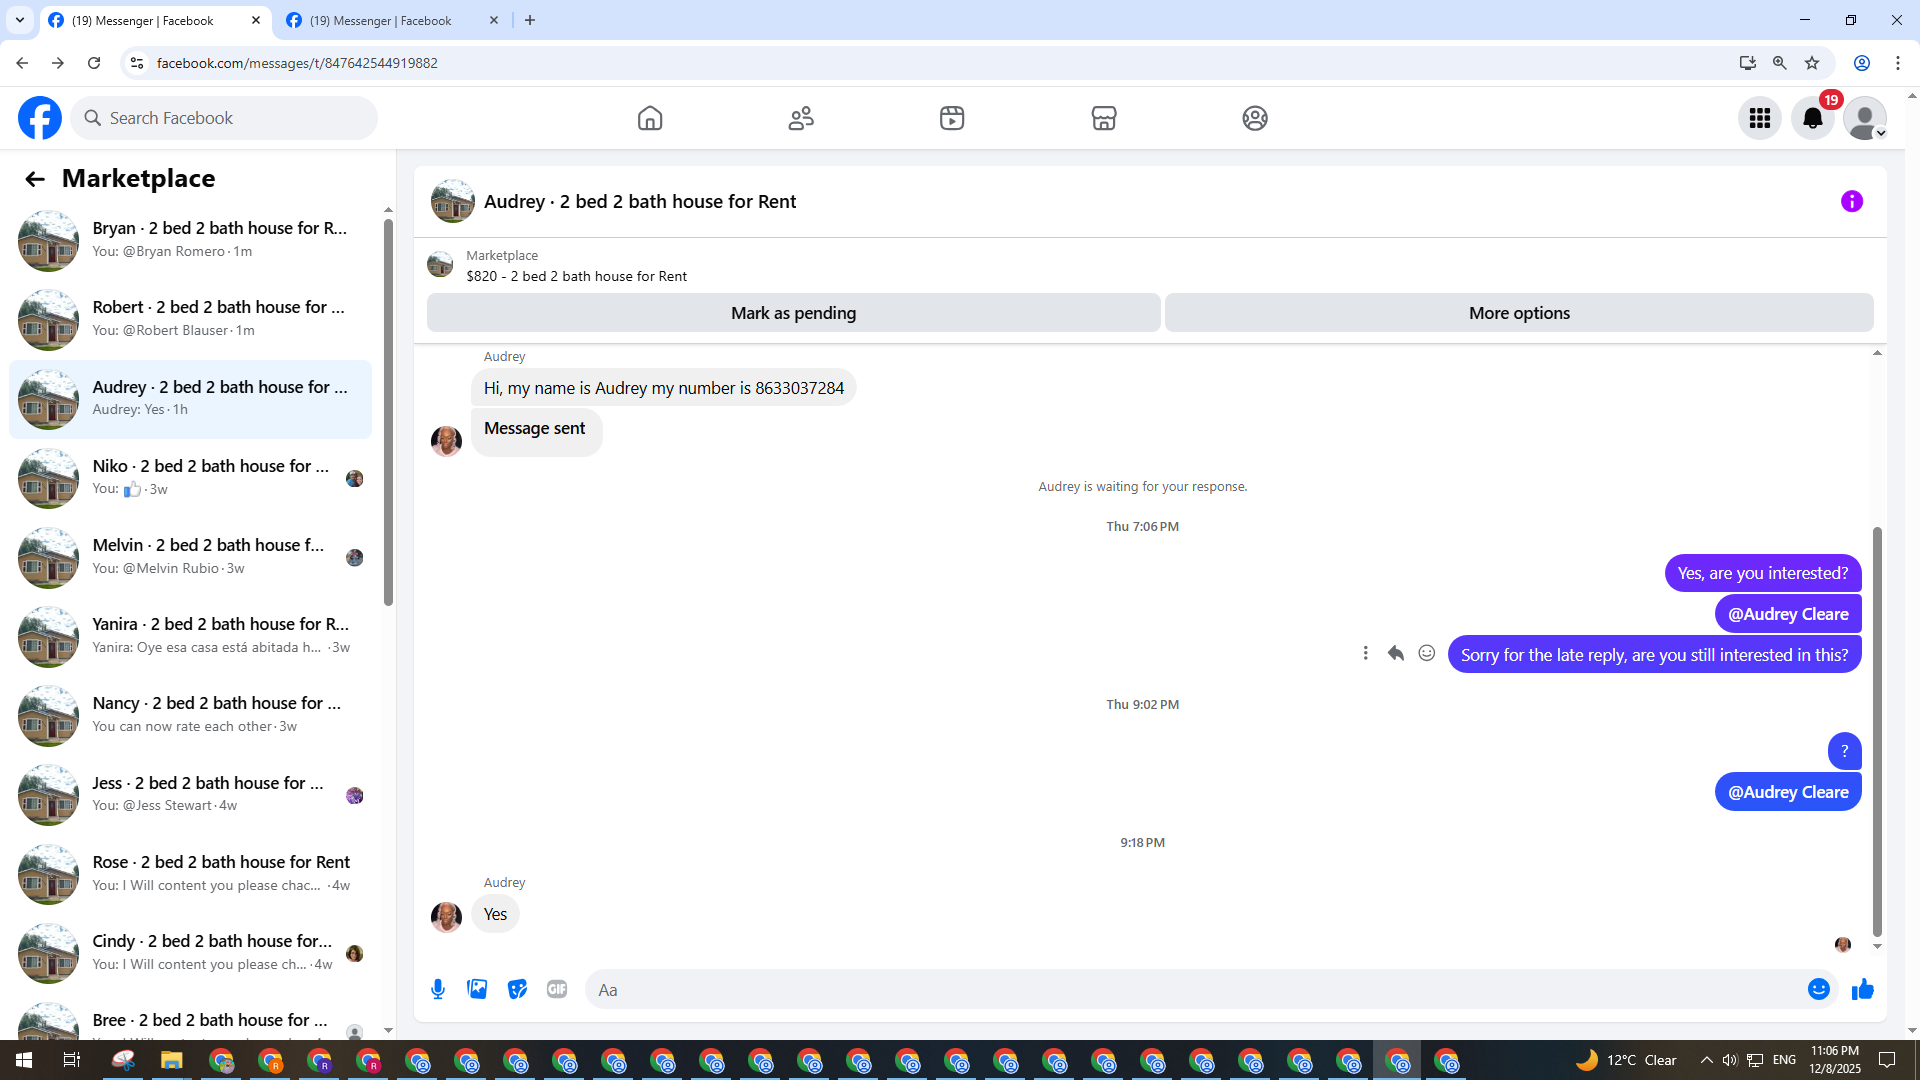This screenshot has width=1920, height=1080.
Task: Open the GIF picker
Action: [557, 989]
